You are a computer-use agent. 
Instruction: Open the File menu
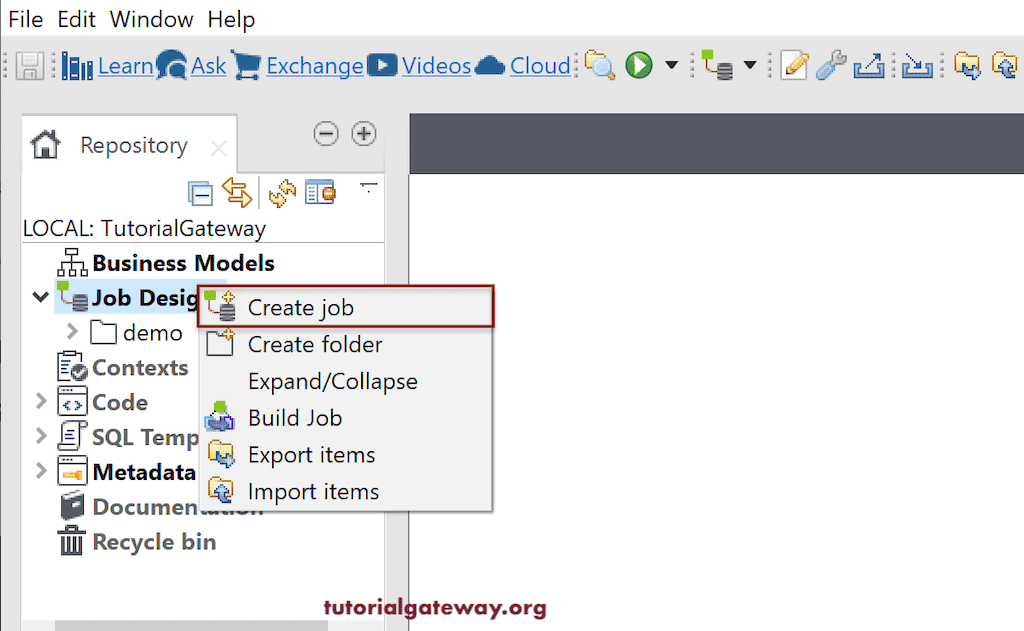pyautogui.click(x=25, y=18)
